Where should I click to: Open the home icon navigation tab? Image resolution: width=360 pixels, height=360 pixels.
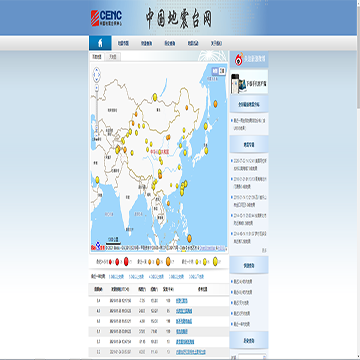100,43
